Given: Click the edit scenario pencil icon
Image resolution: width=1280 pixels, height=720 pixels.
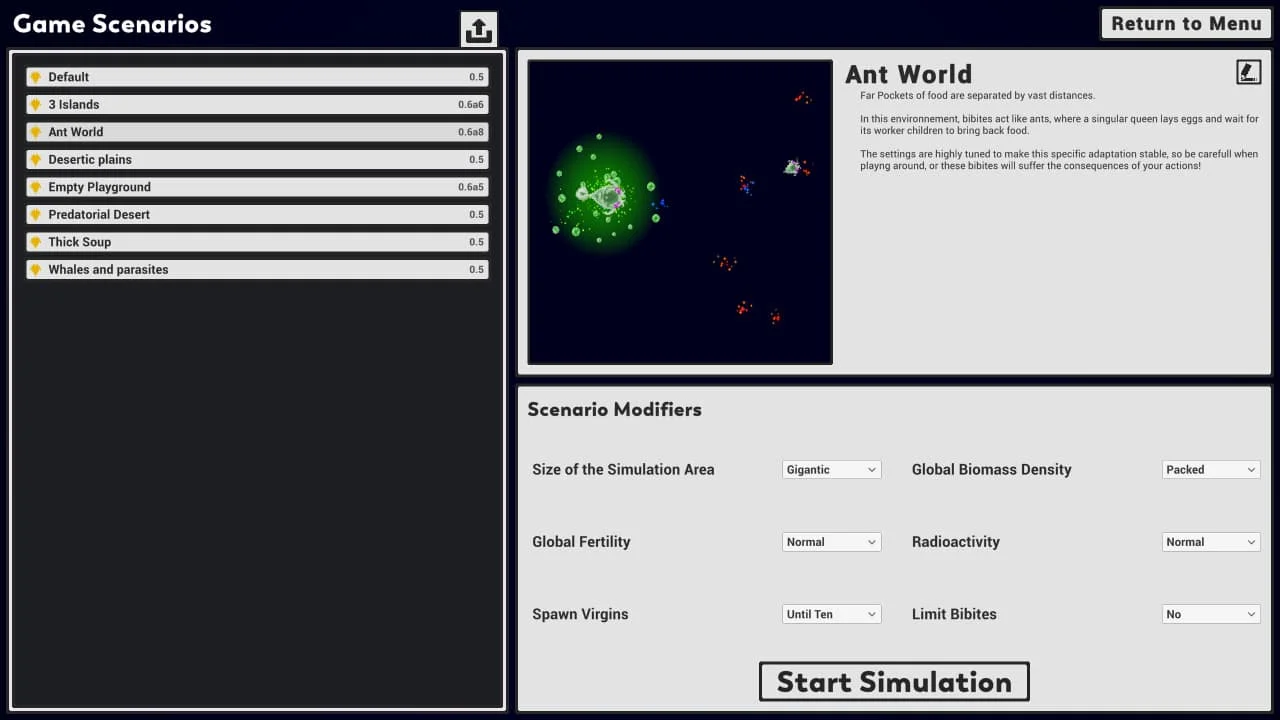Looking at the screenshot, I should [1247, 72].
